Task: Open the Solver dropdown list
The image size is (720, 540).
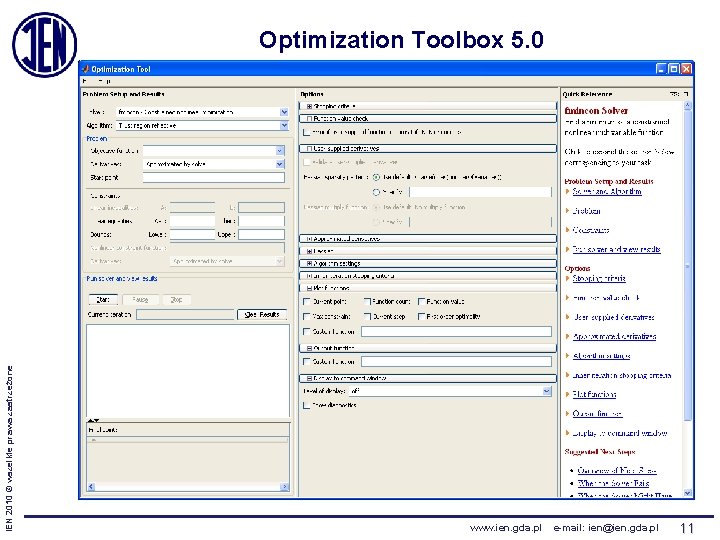Action: [284, 112]
